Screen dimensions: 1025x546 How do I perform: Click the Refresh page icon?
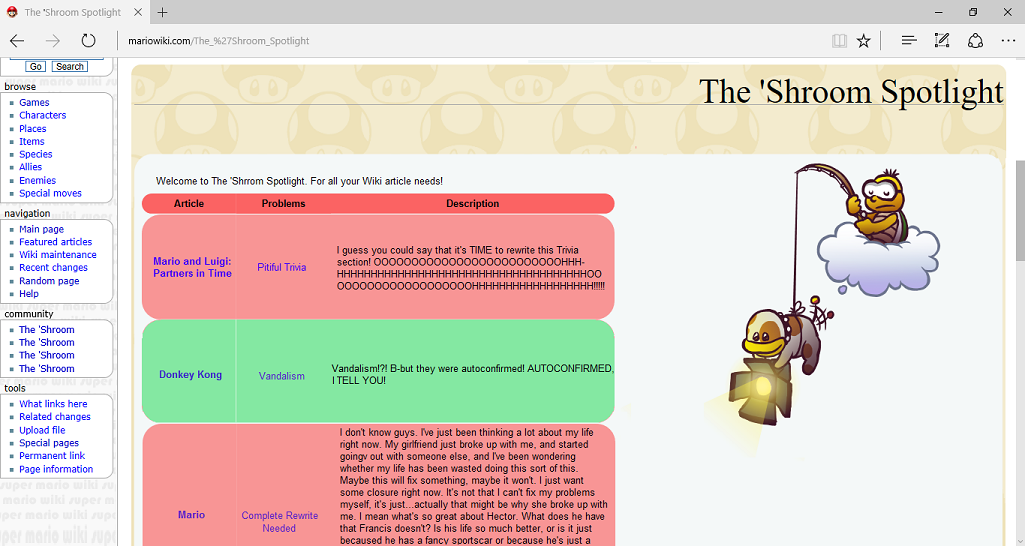pyautogui.click(x=88, y=41)
